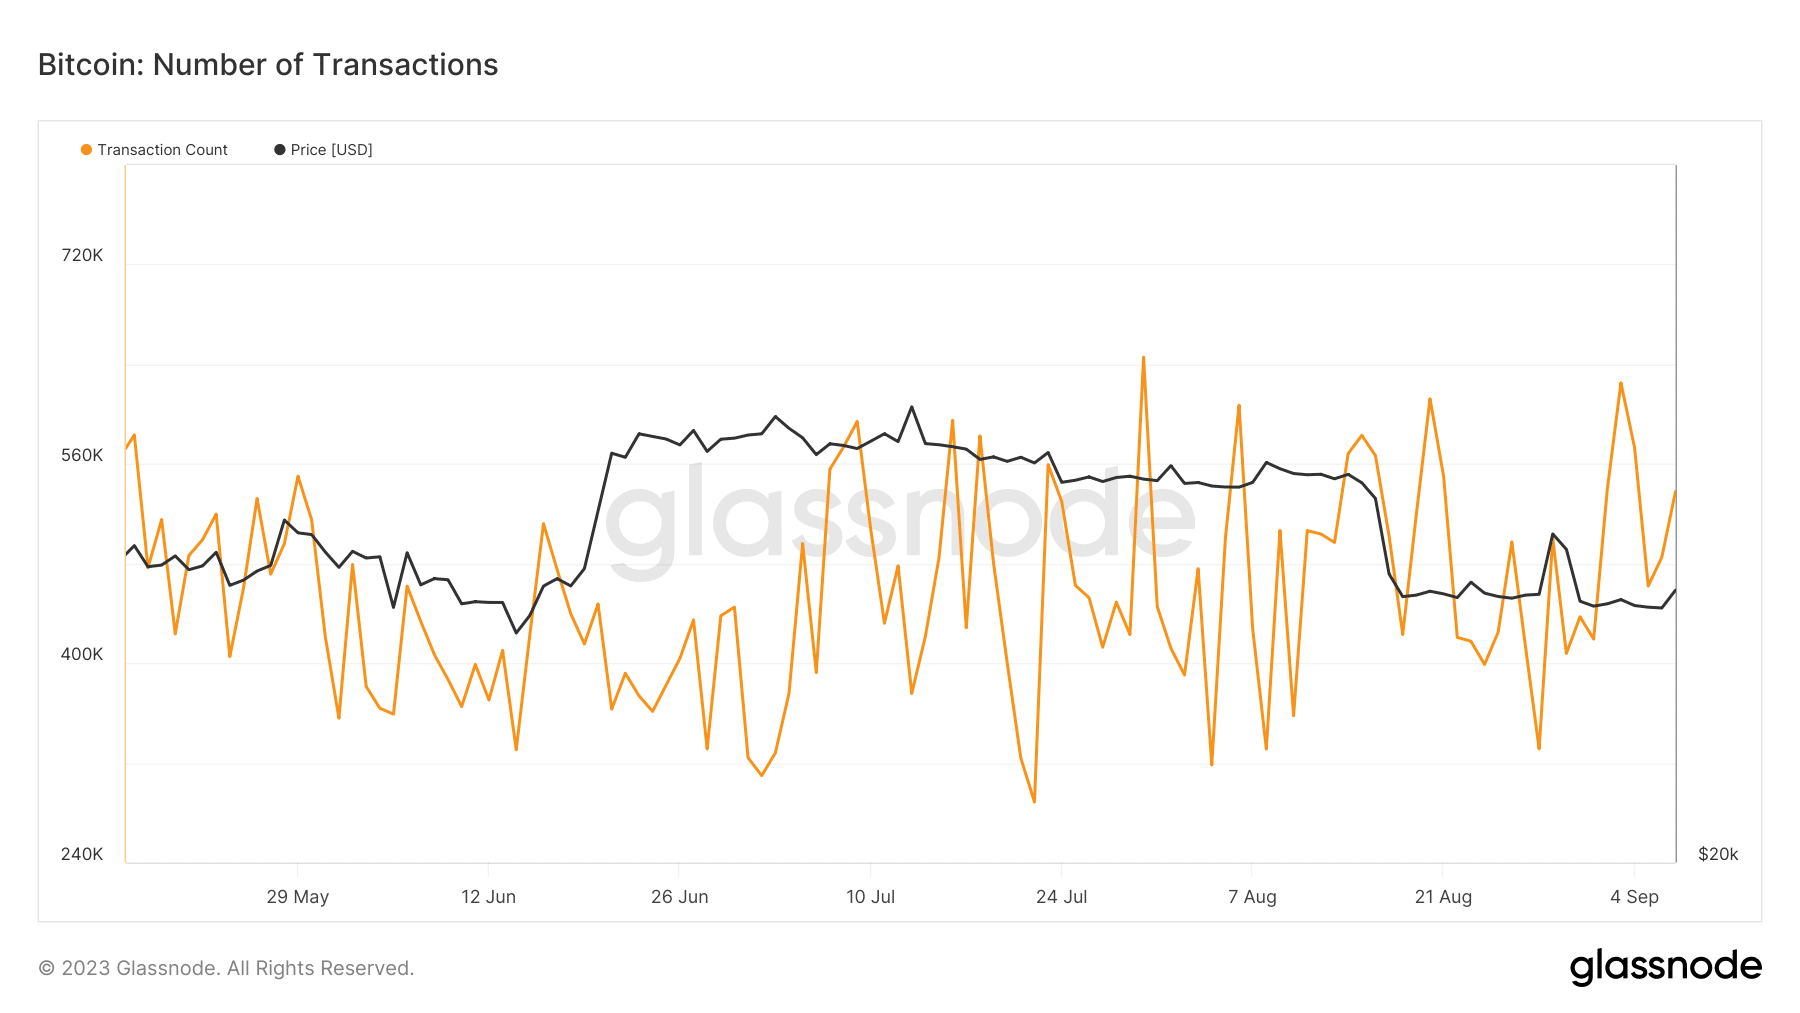This screenshot has width=1800, height=1013.
Task: Select the 10 Jul date label
Action: click(x=871, y=897)
